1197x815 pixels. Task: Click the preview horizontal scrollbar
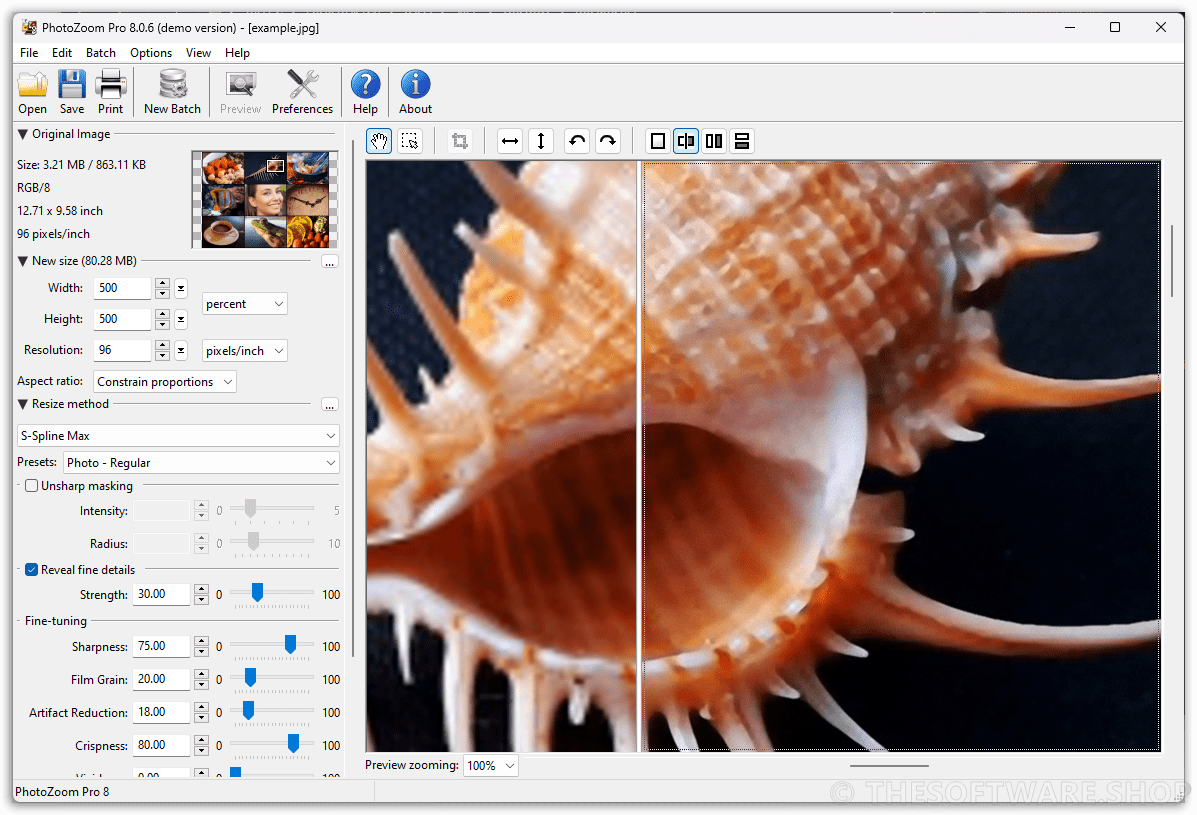click(889, 765)
